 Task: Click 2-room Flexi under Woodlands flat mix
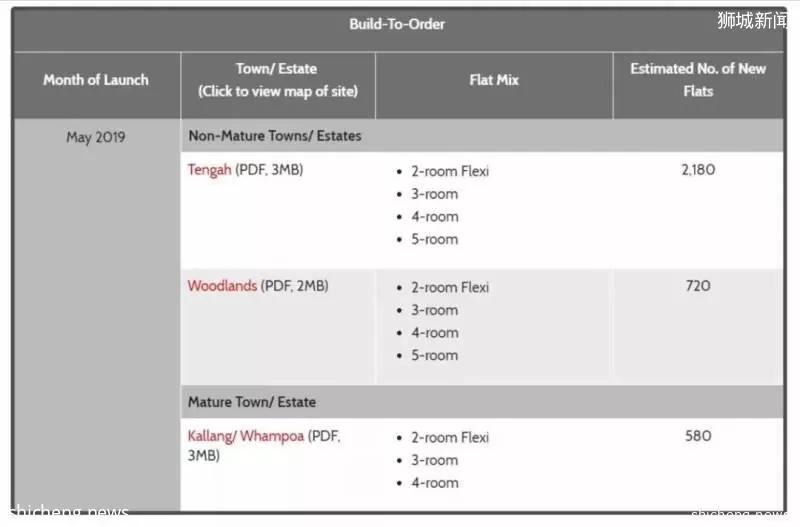450,288
